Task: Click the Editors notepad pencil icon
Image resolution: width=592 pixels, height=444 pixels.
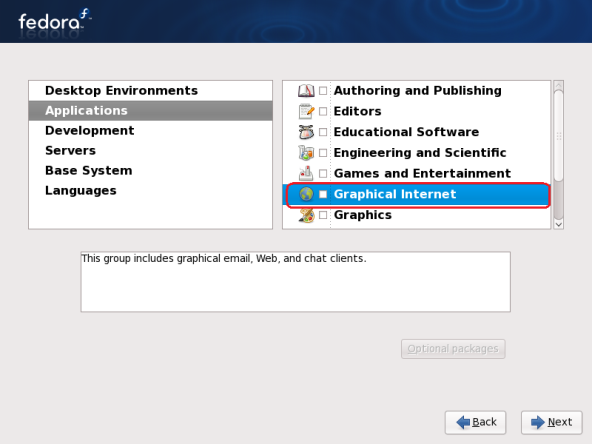Action: pos(306,111)
